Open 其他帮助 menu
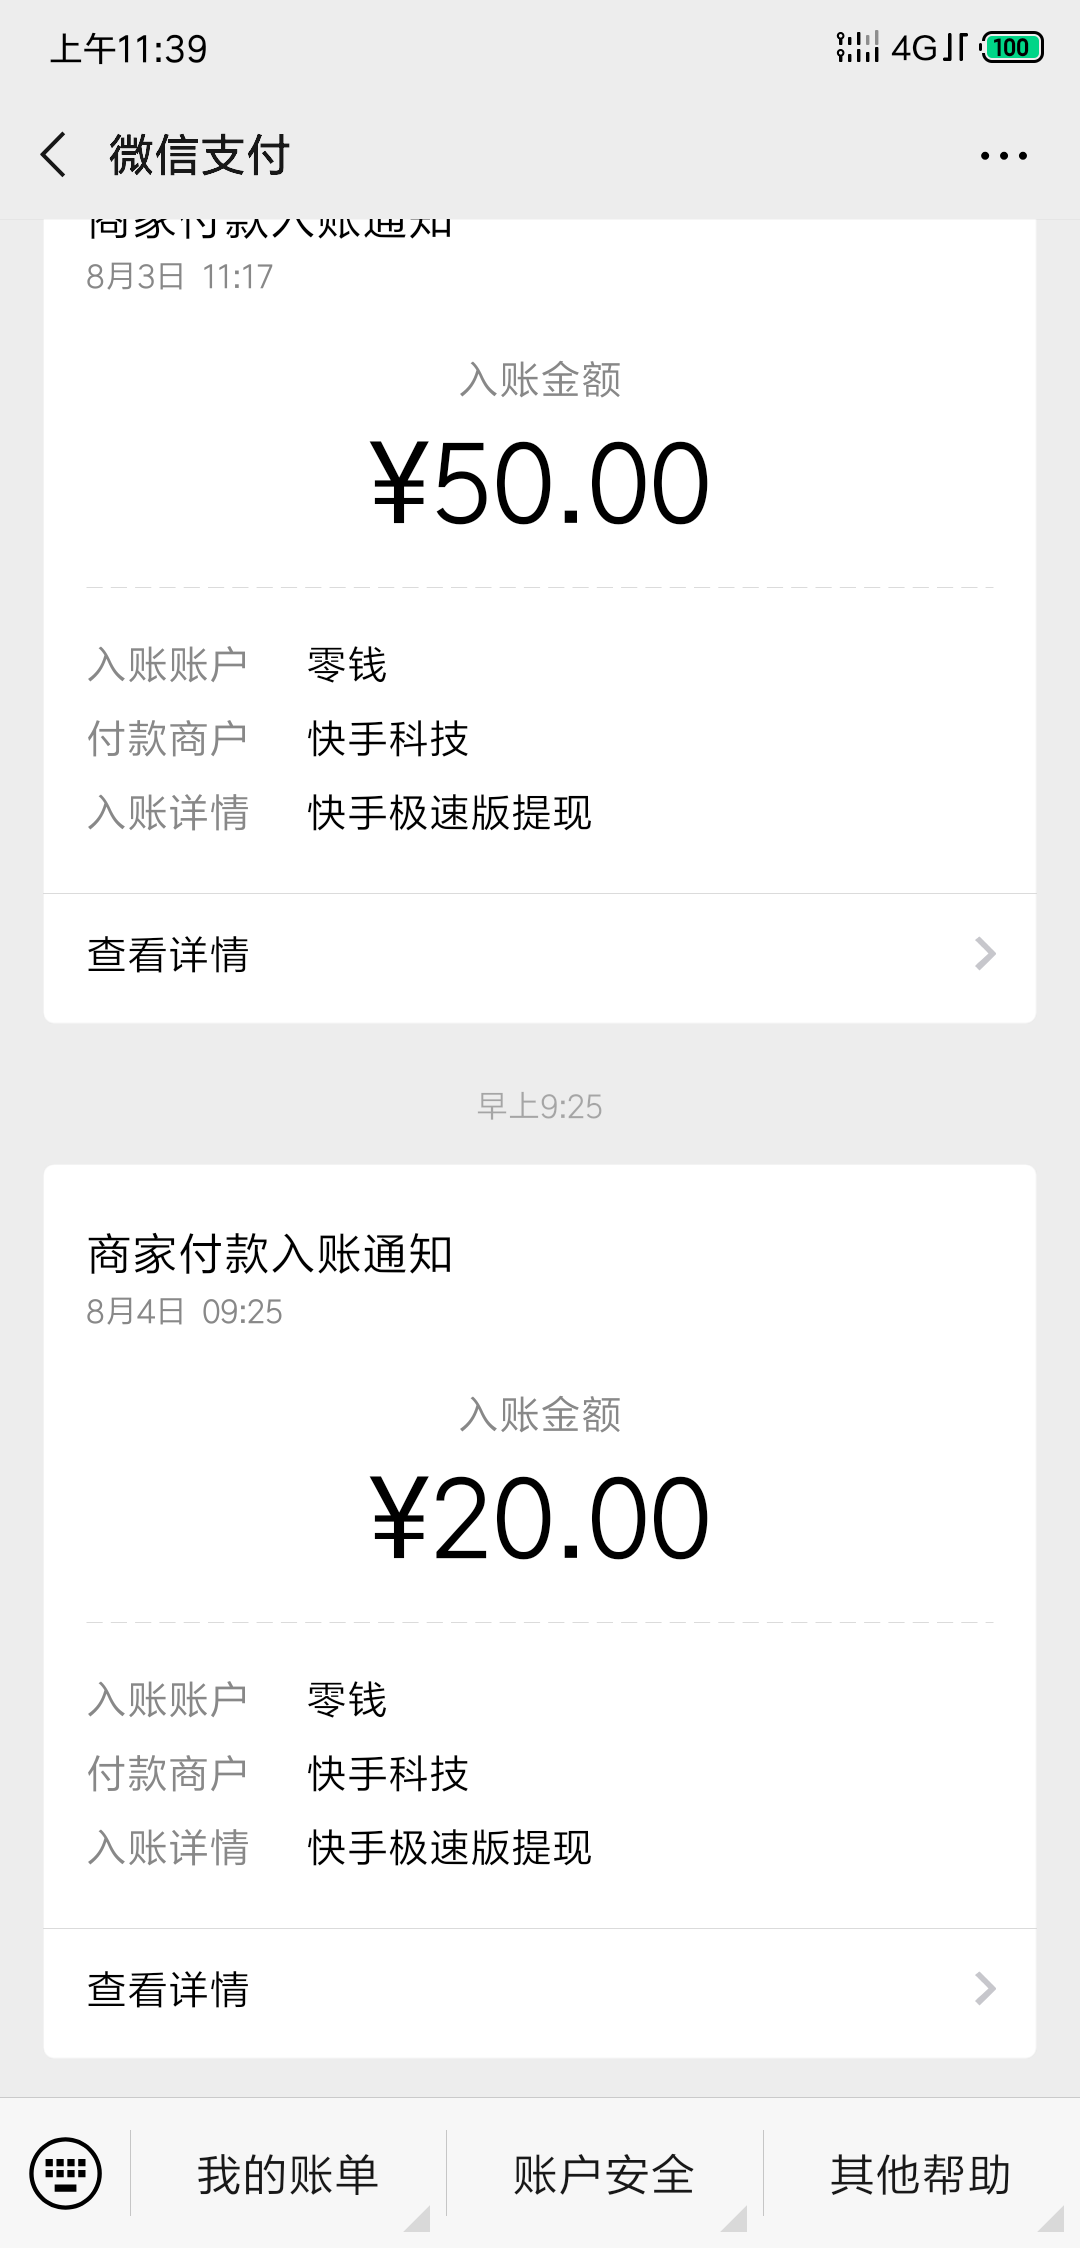This screenshot has width=1080, height=2248. point(920,2175)
